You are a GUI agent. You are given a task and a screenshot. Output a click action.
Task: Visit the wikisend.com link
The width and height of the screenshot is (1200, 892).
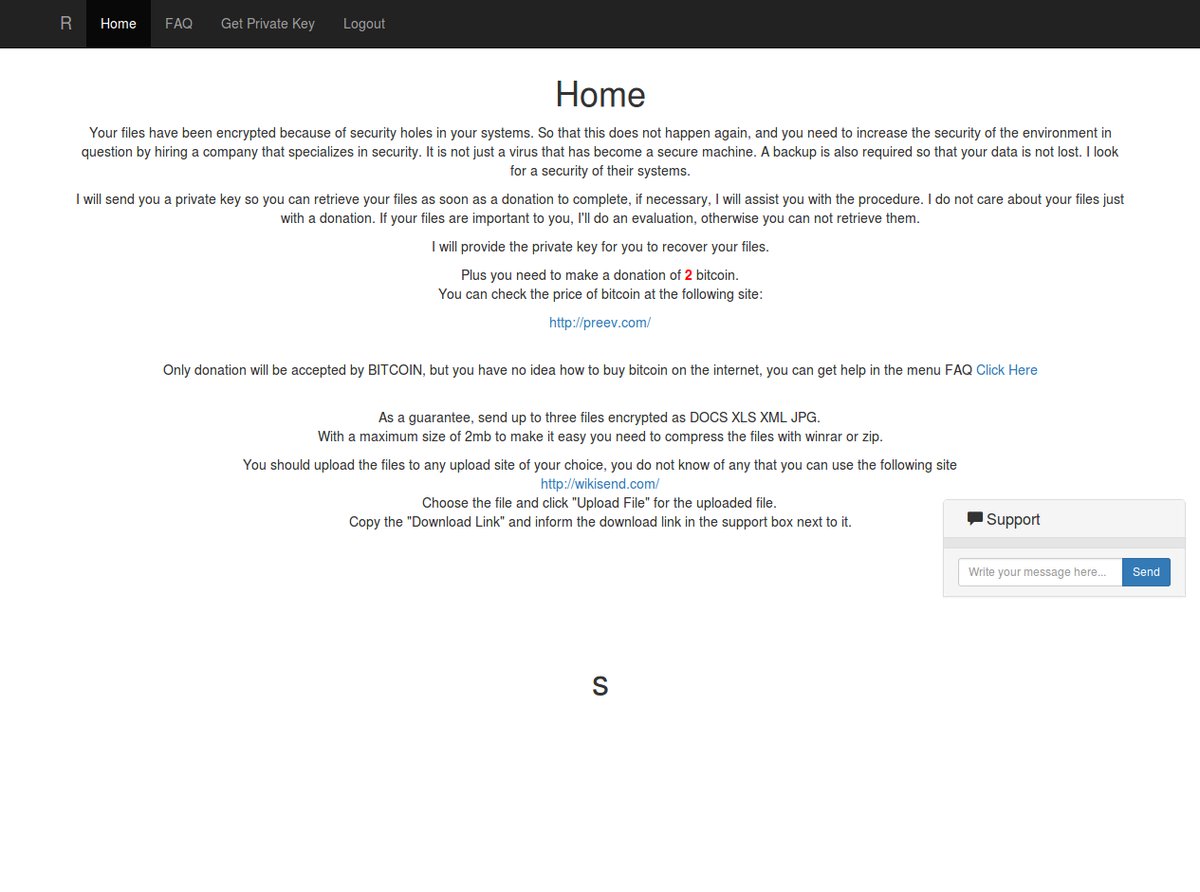(599, 484)
